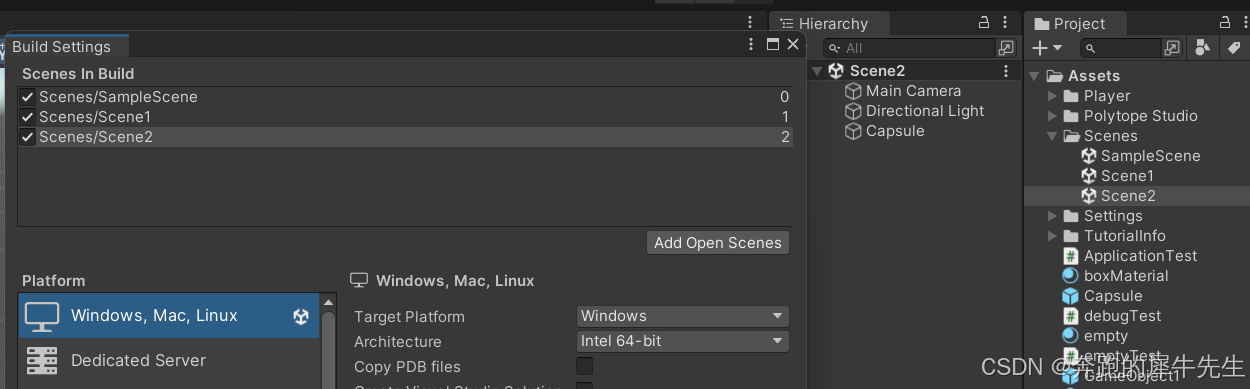Click the Search by Type icon in Project
Screen dimensions: 1250x389
pyautogui.click(x=1203, y=48)
